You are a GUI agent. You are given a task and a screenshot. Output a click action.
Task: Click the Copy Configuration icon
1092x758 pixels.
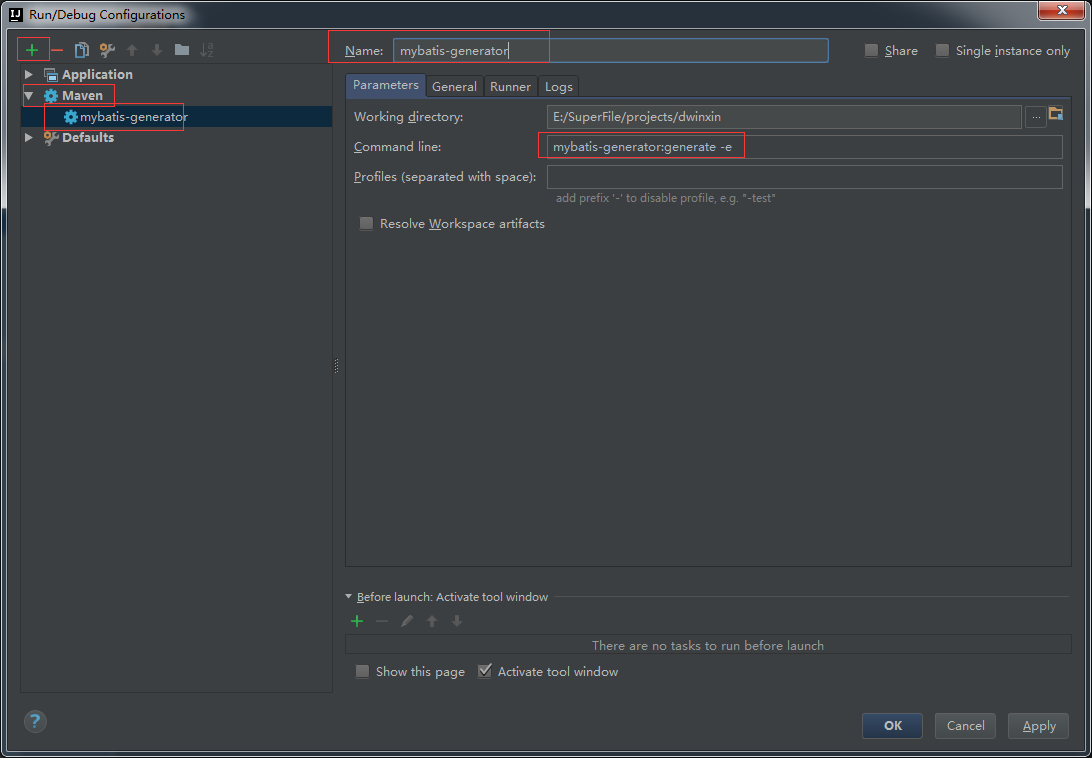pyautogui.click(x=82, y=50)
